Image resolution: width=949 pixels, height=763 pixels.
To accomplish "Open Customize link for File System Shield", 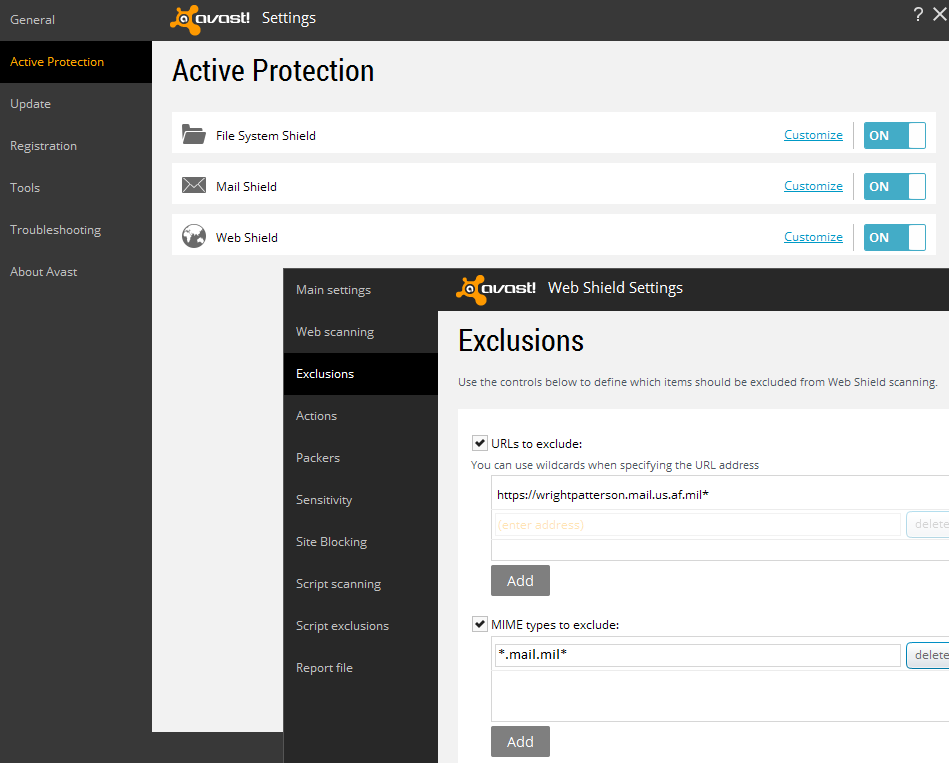I will [x=813, y=135].
